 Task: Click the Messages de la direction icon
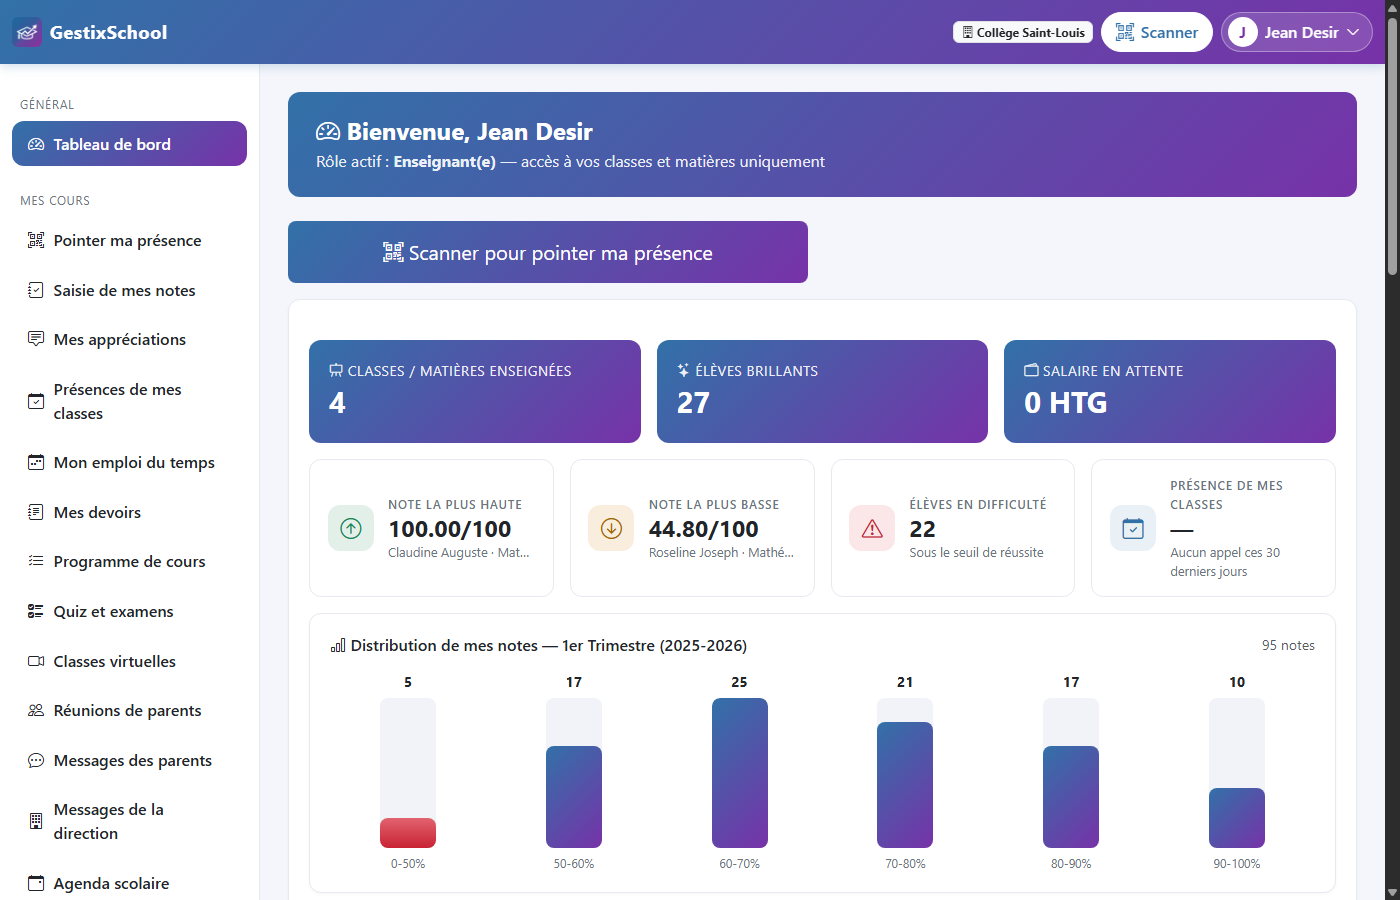pyautogui.click(x=36, y=821)
